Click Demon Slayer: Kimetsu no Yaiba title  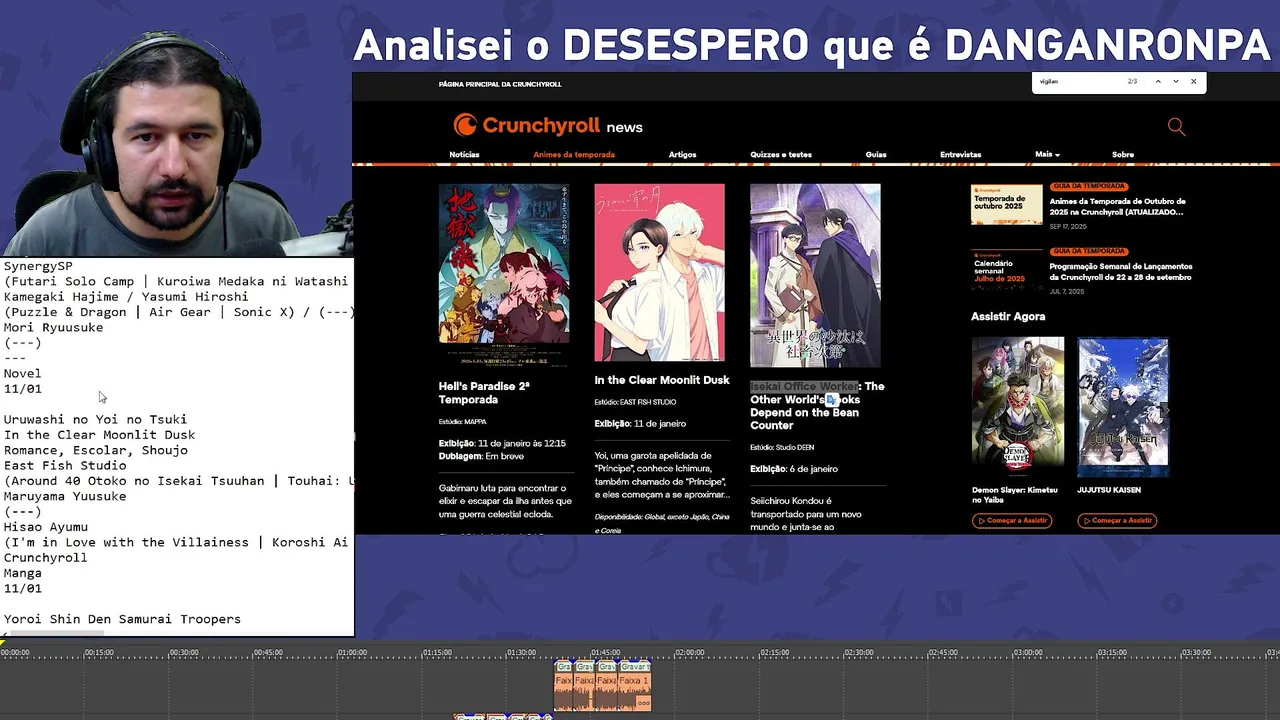click(1015, 495)
